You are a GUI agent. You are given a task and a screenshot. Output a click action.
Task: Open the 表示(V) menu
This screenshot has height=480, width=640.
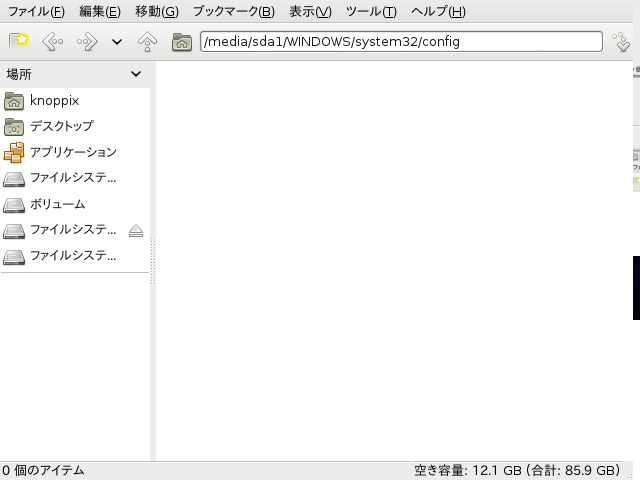coord(310,11)
